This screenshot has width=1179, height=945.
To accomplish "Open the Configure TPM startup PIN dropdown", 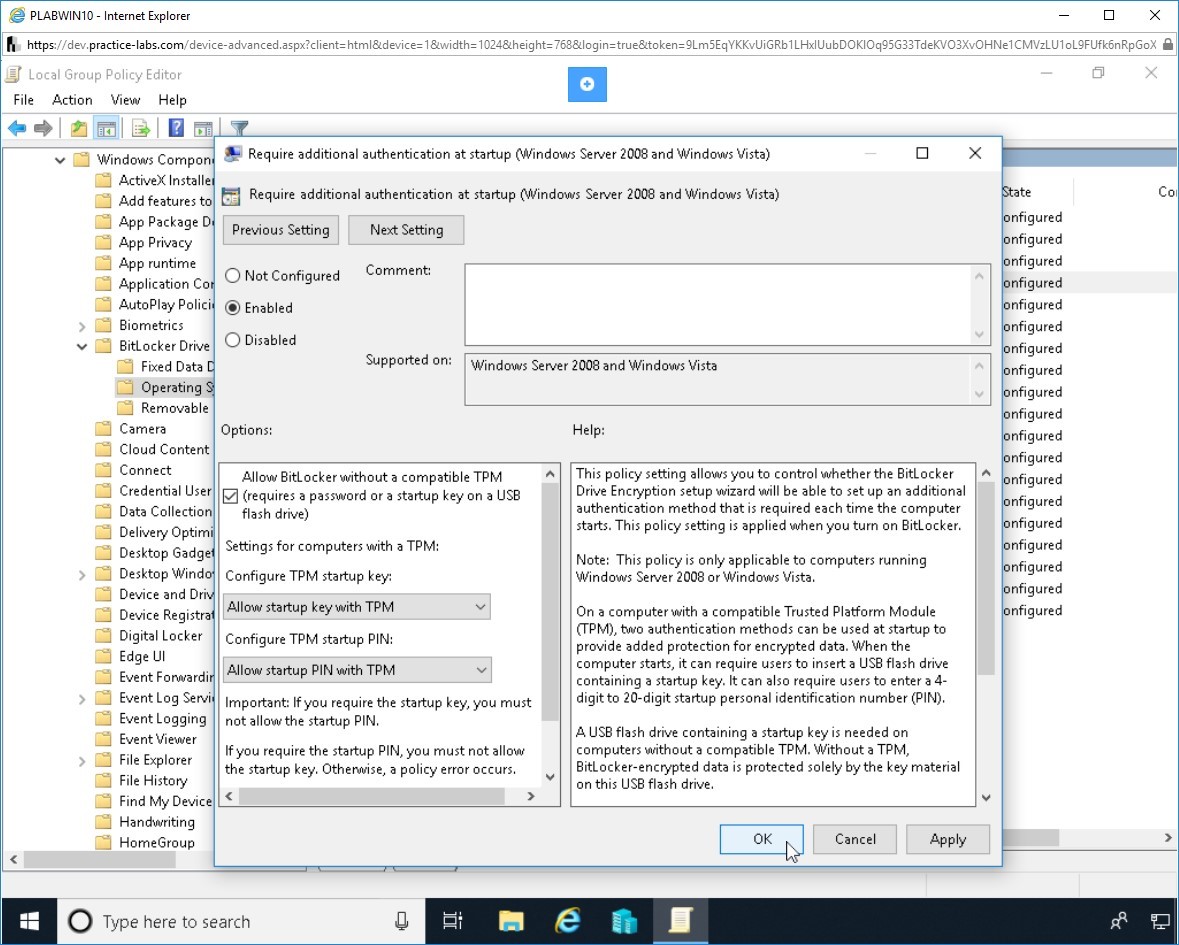I will (x=357, y=670).
